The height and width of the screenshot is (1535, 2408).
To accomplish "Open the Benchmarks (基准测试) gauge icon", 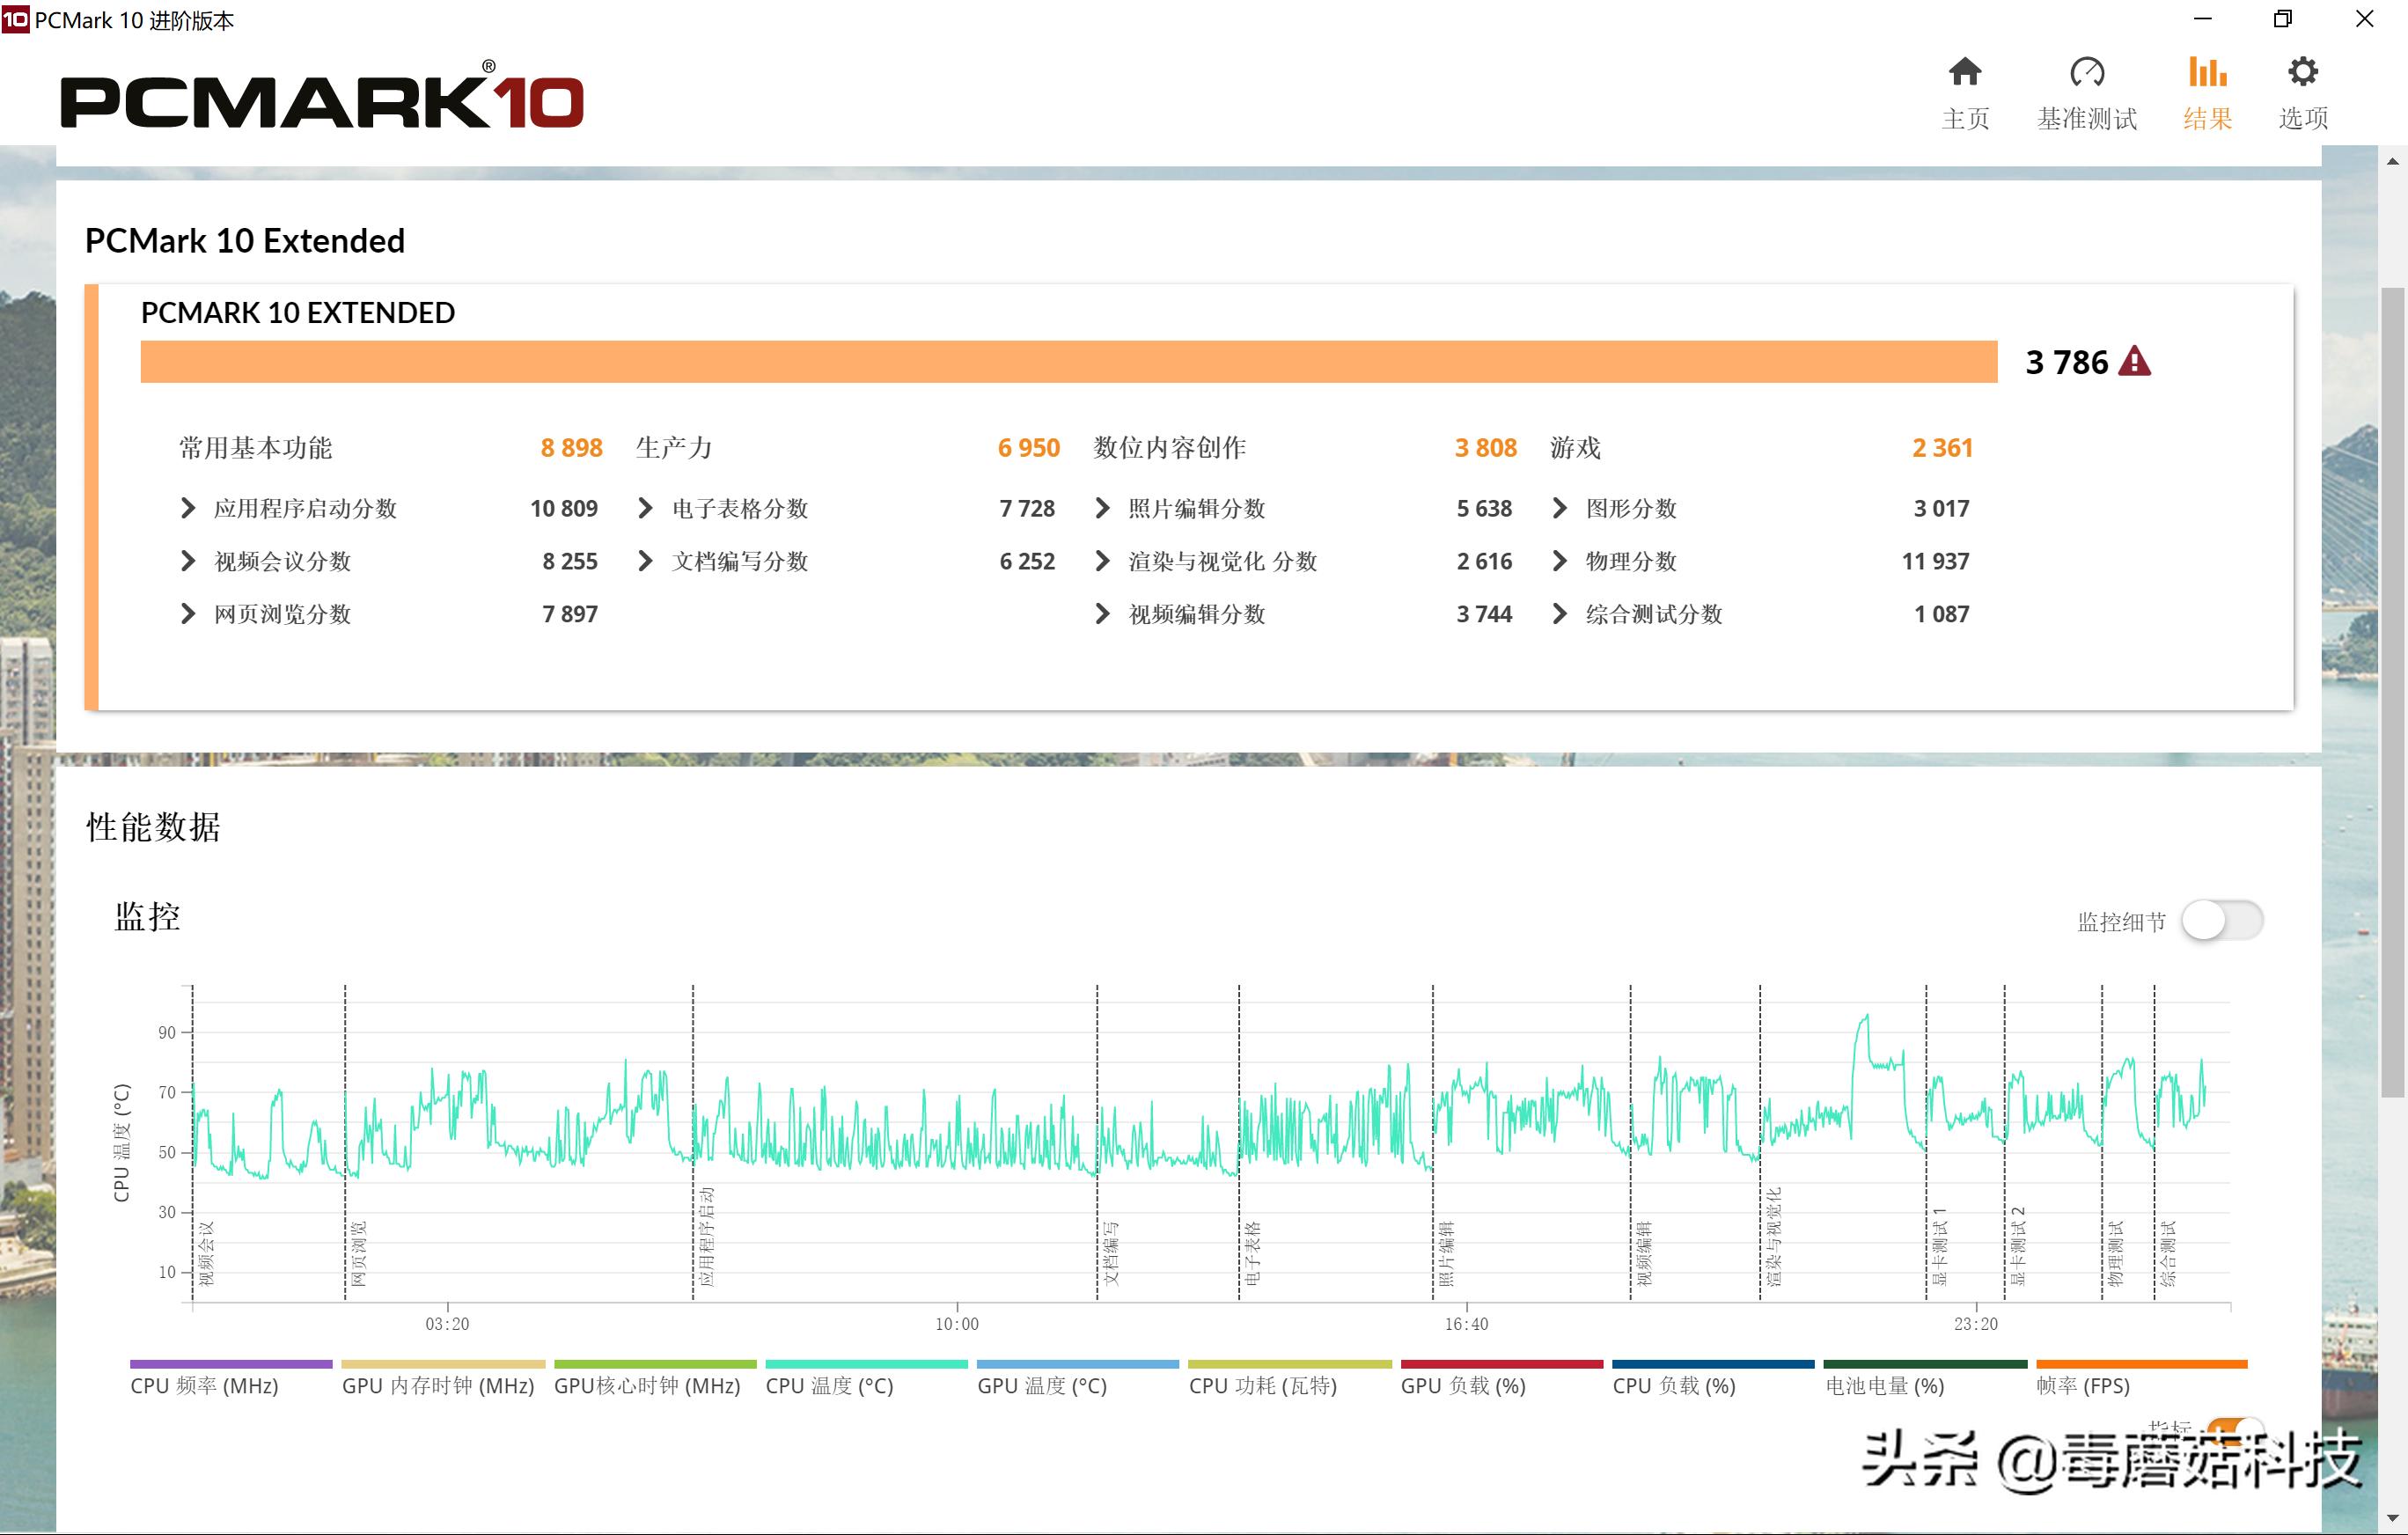I will coord(2086,73).
